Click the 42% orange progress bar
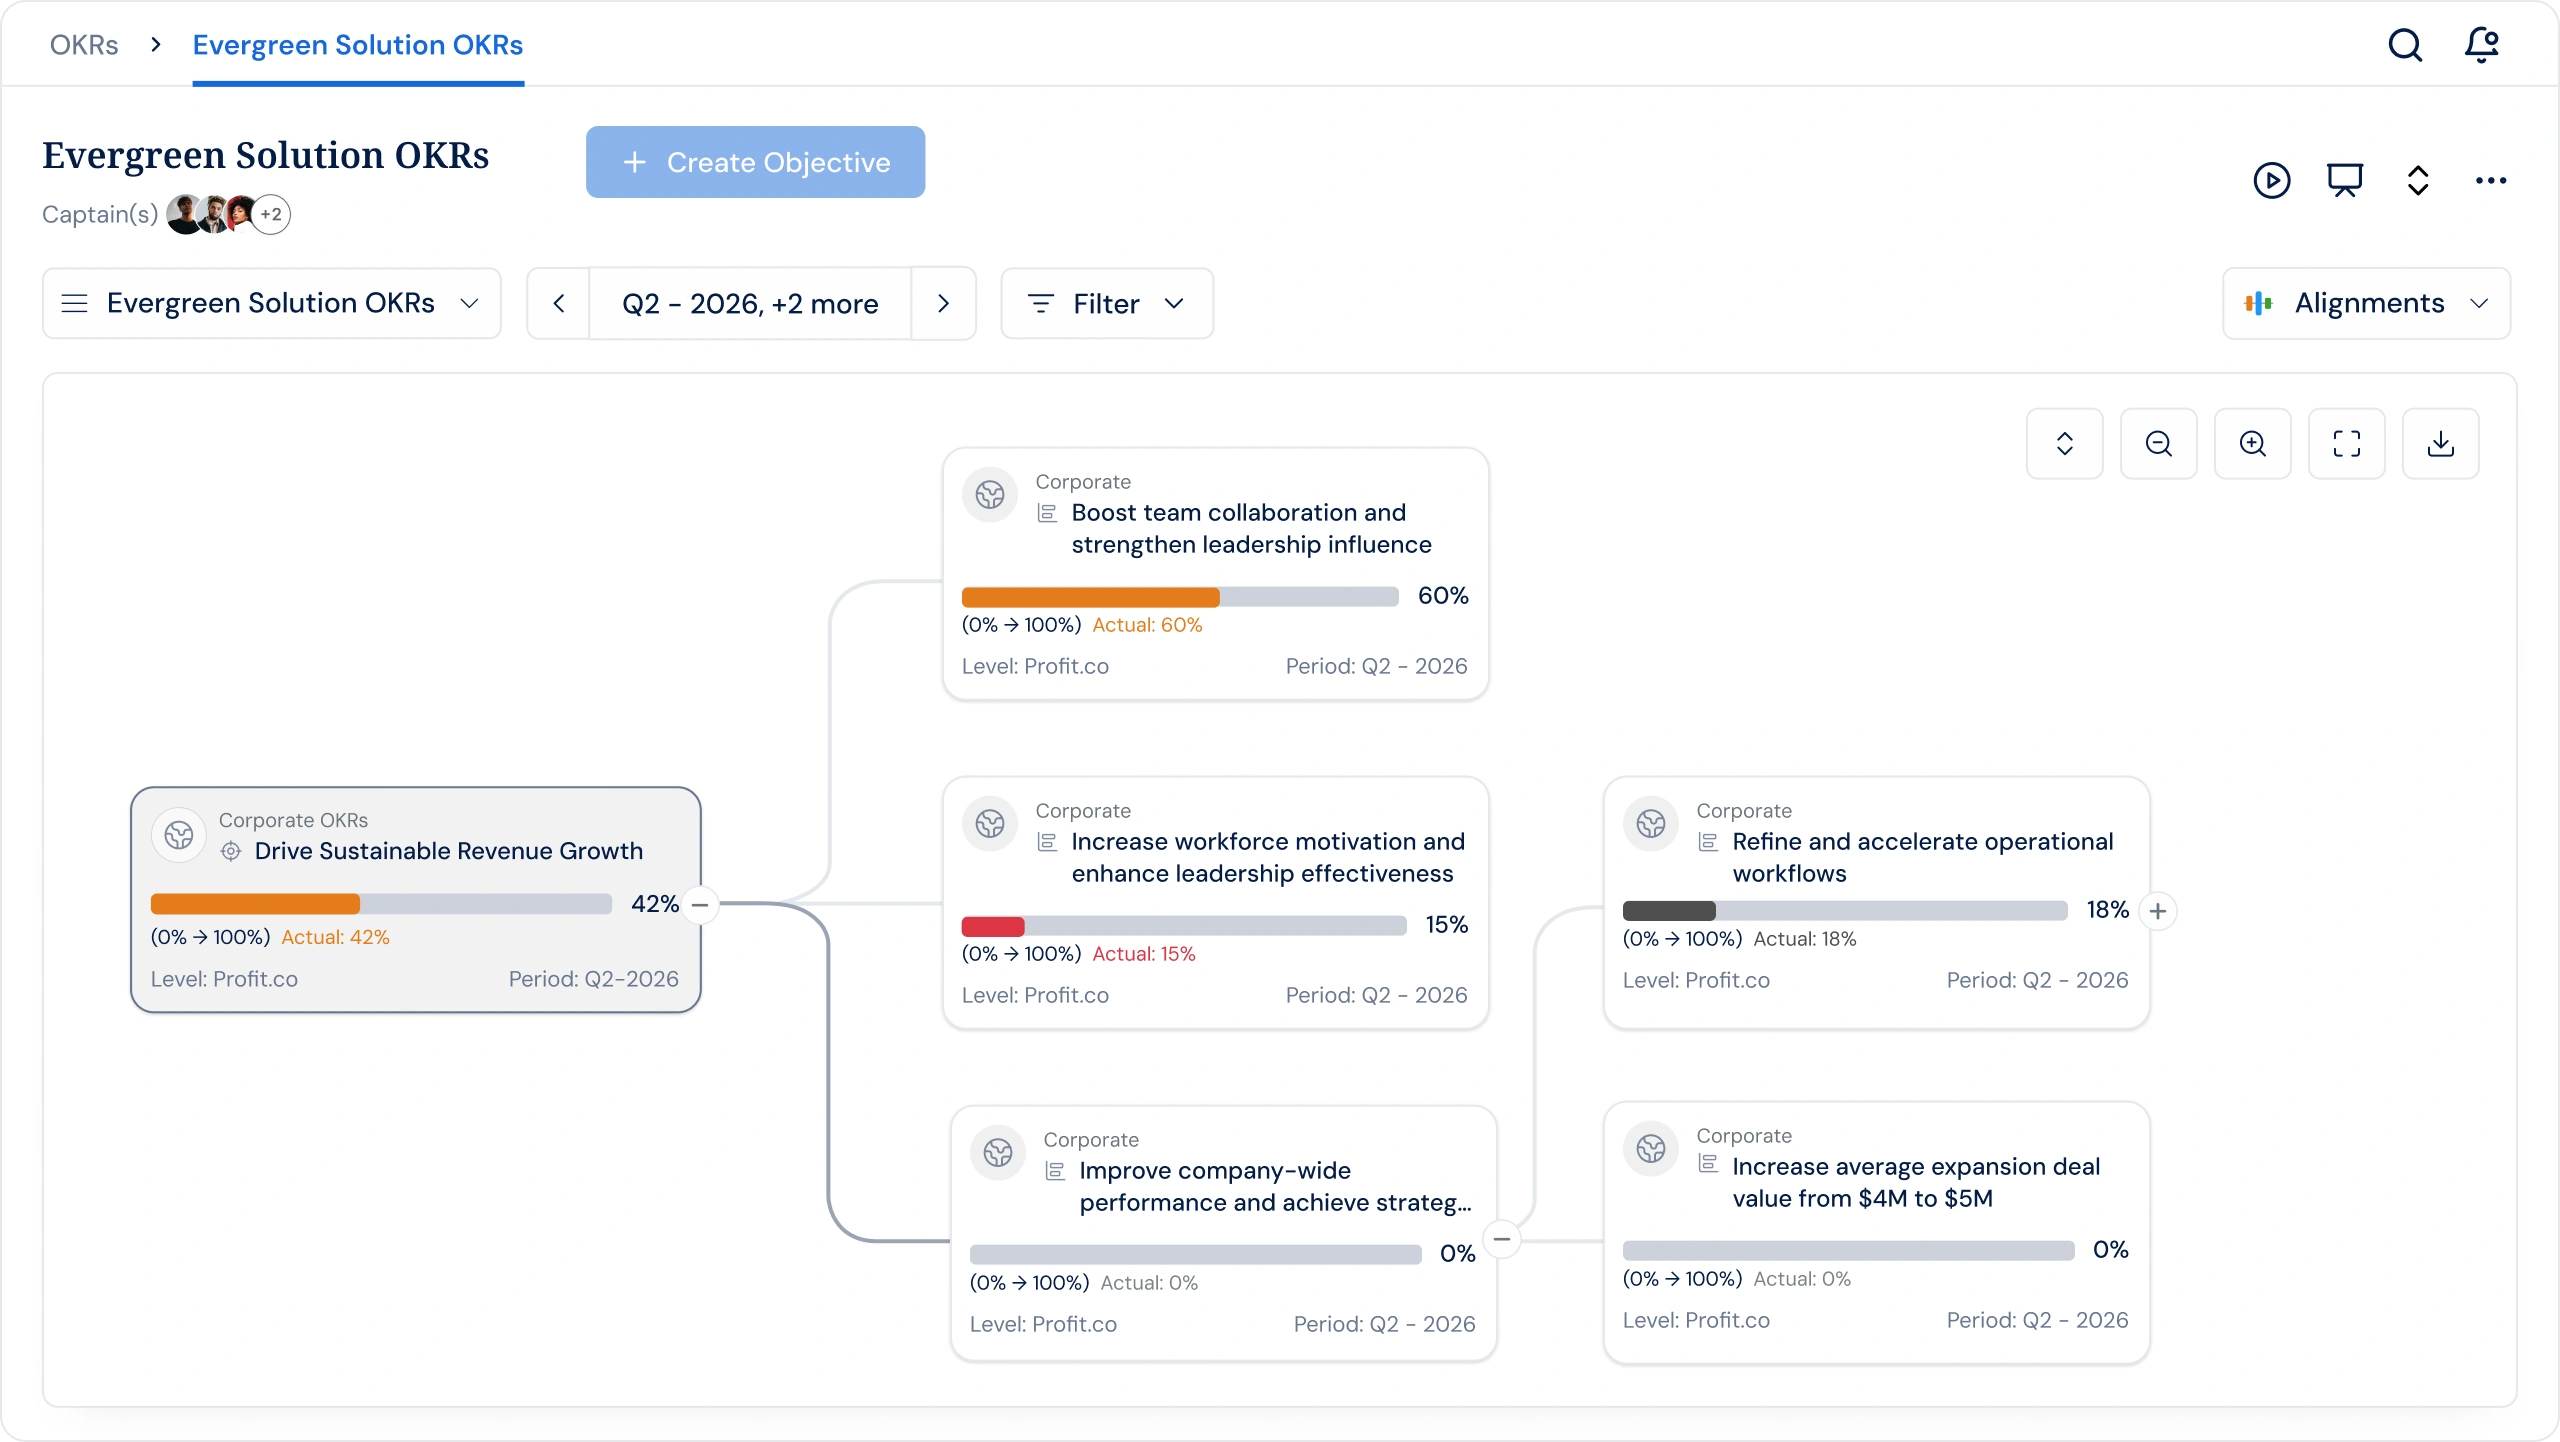 click(381, 904)
